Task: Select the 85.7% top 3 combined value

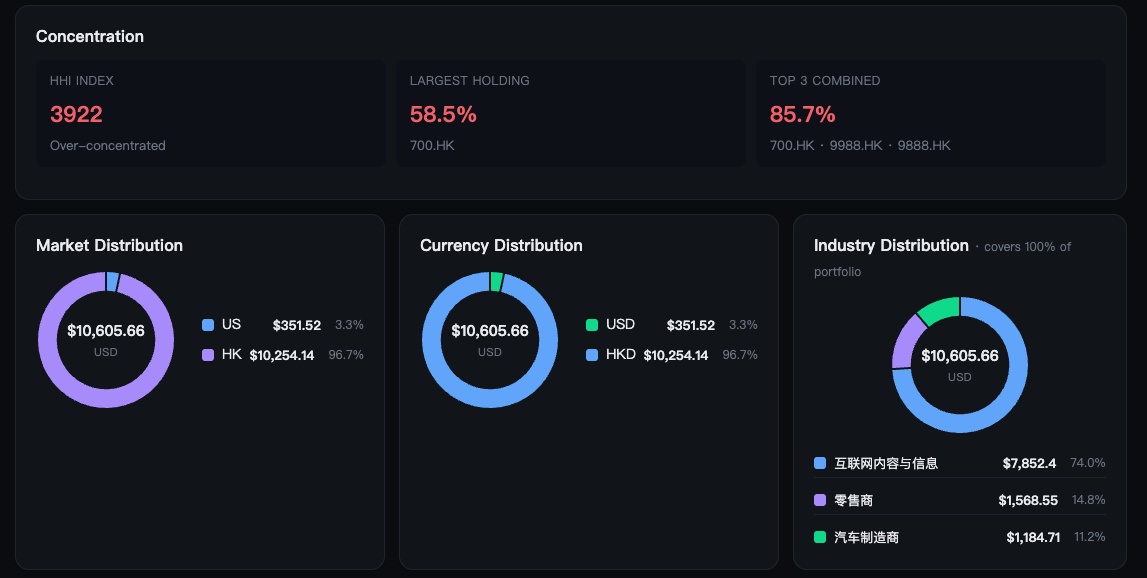Action: (x=802, y=114)
